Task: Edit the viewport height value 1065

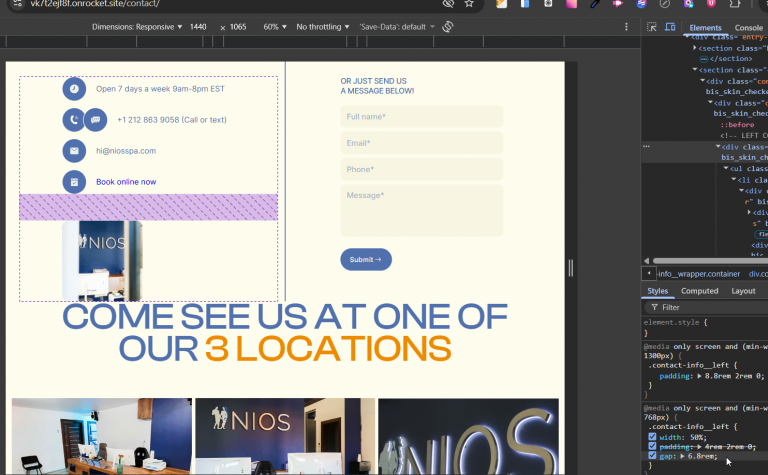Action: (x=238, y=27)
